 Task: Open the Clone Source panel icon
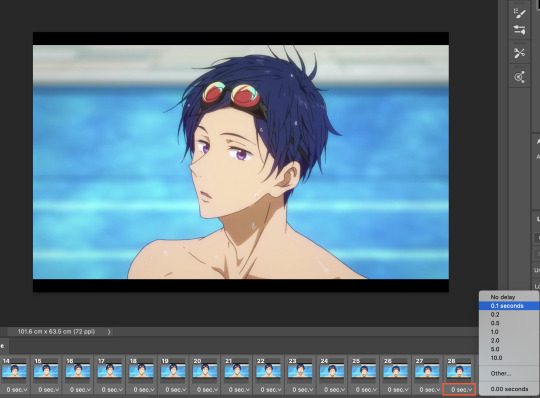click(519, 77)
